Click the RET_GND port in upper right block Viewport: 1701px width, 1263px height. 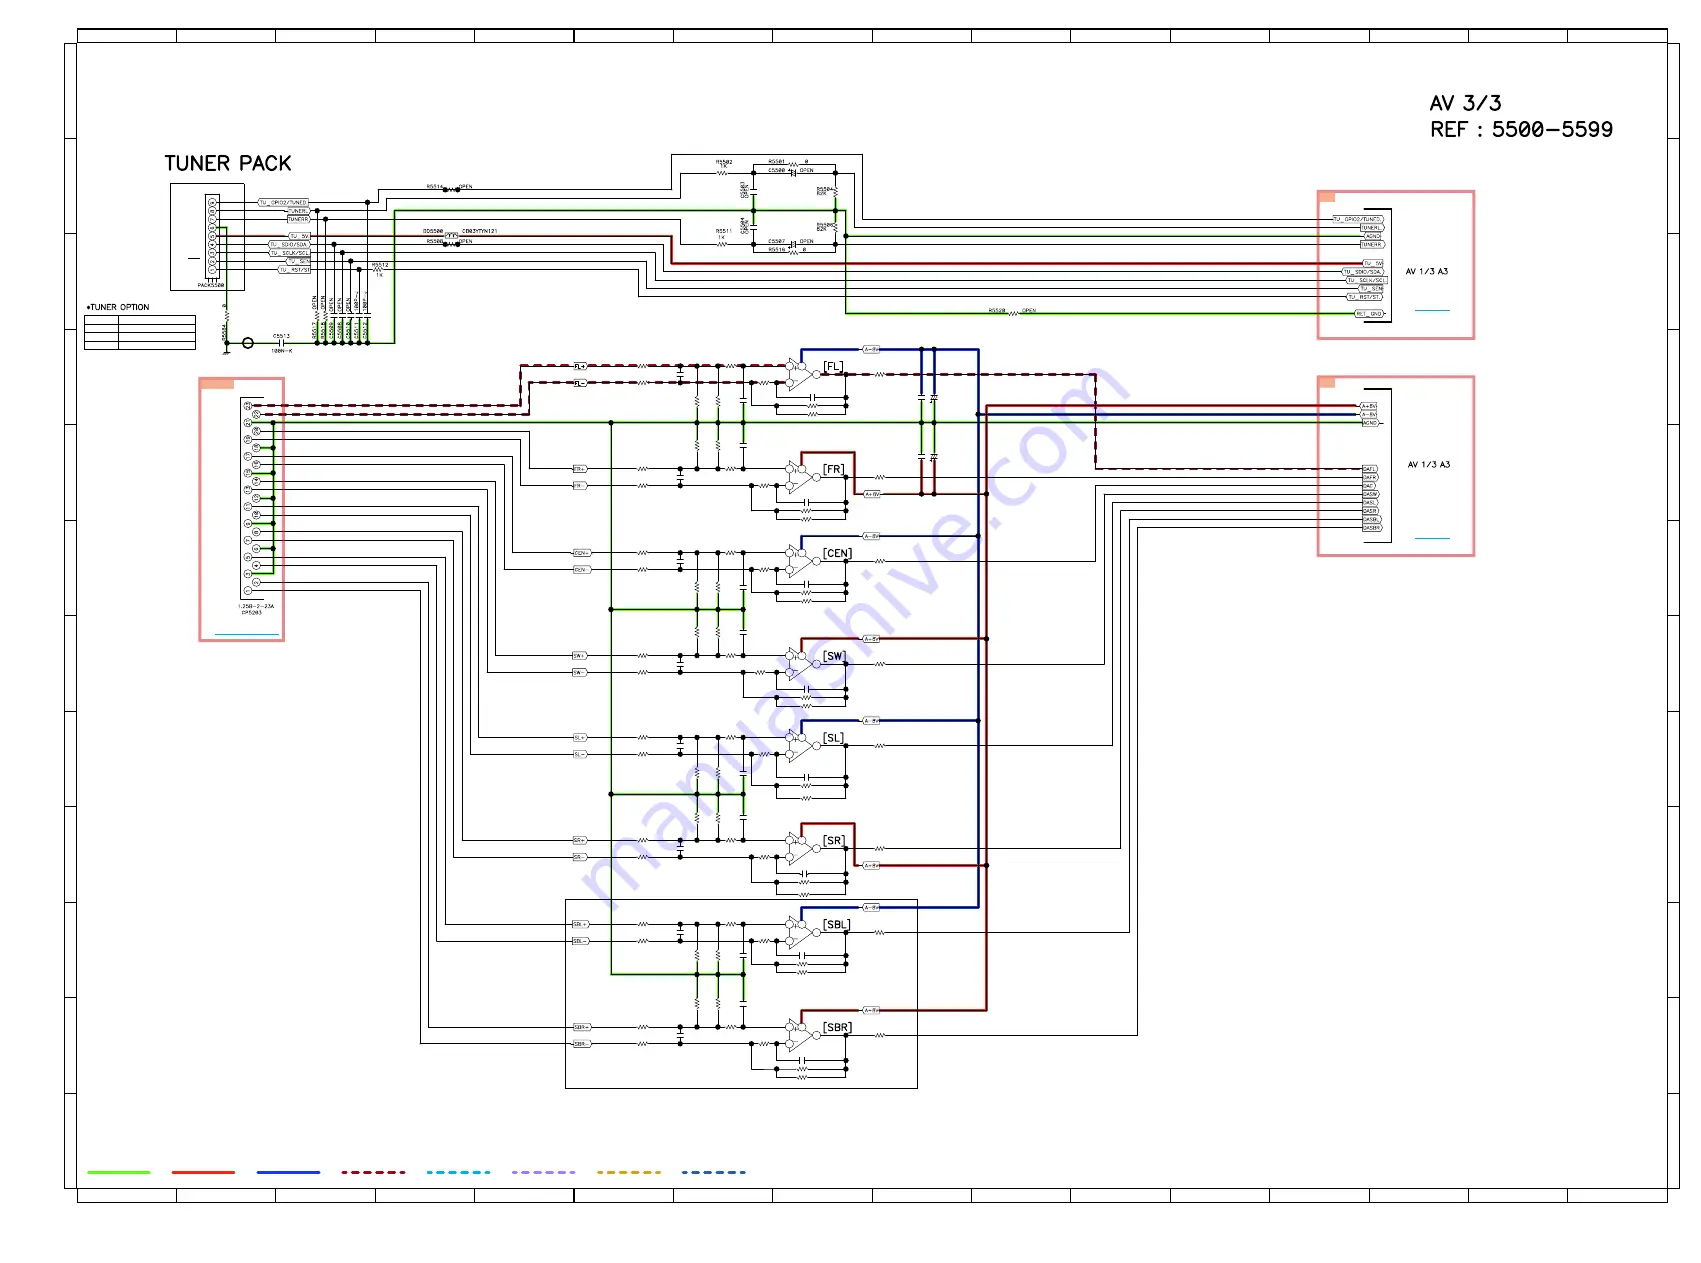[1369, 314]
